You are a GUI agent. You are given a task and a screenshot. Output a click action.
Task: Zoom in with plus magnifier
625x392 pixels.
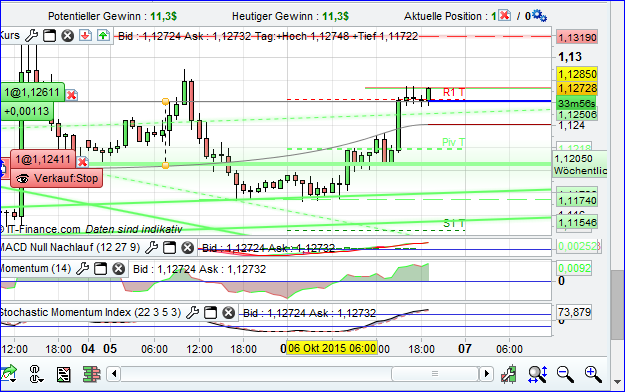(x=594, y=374)
